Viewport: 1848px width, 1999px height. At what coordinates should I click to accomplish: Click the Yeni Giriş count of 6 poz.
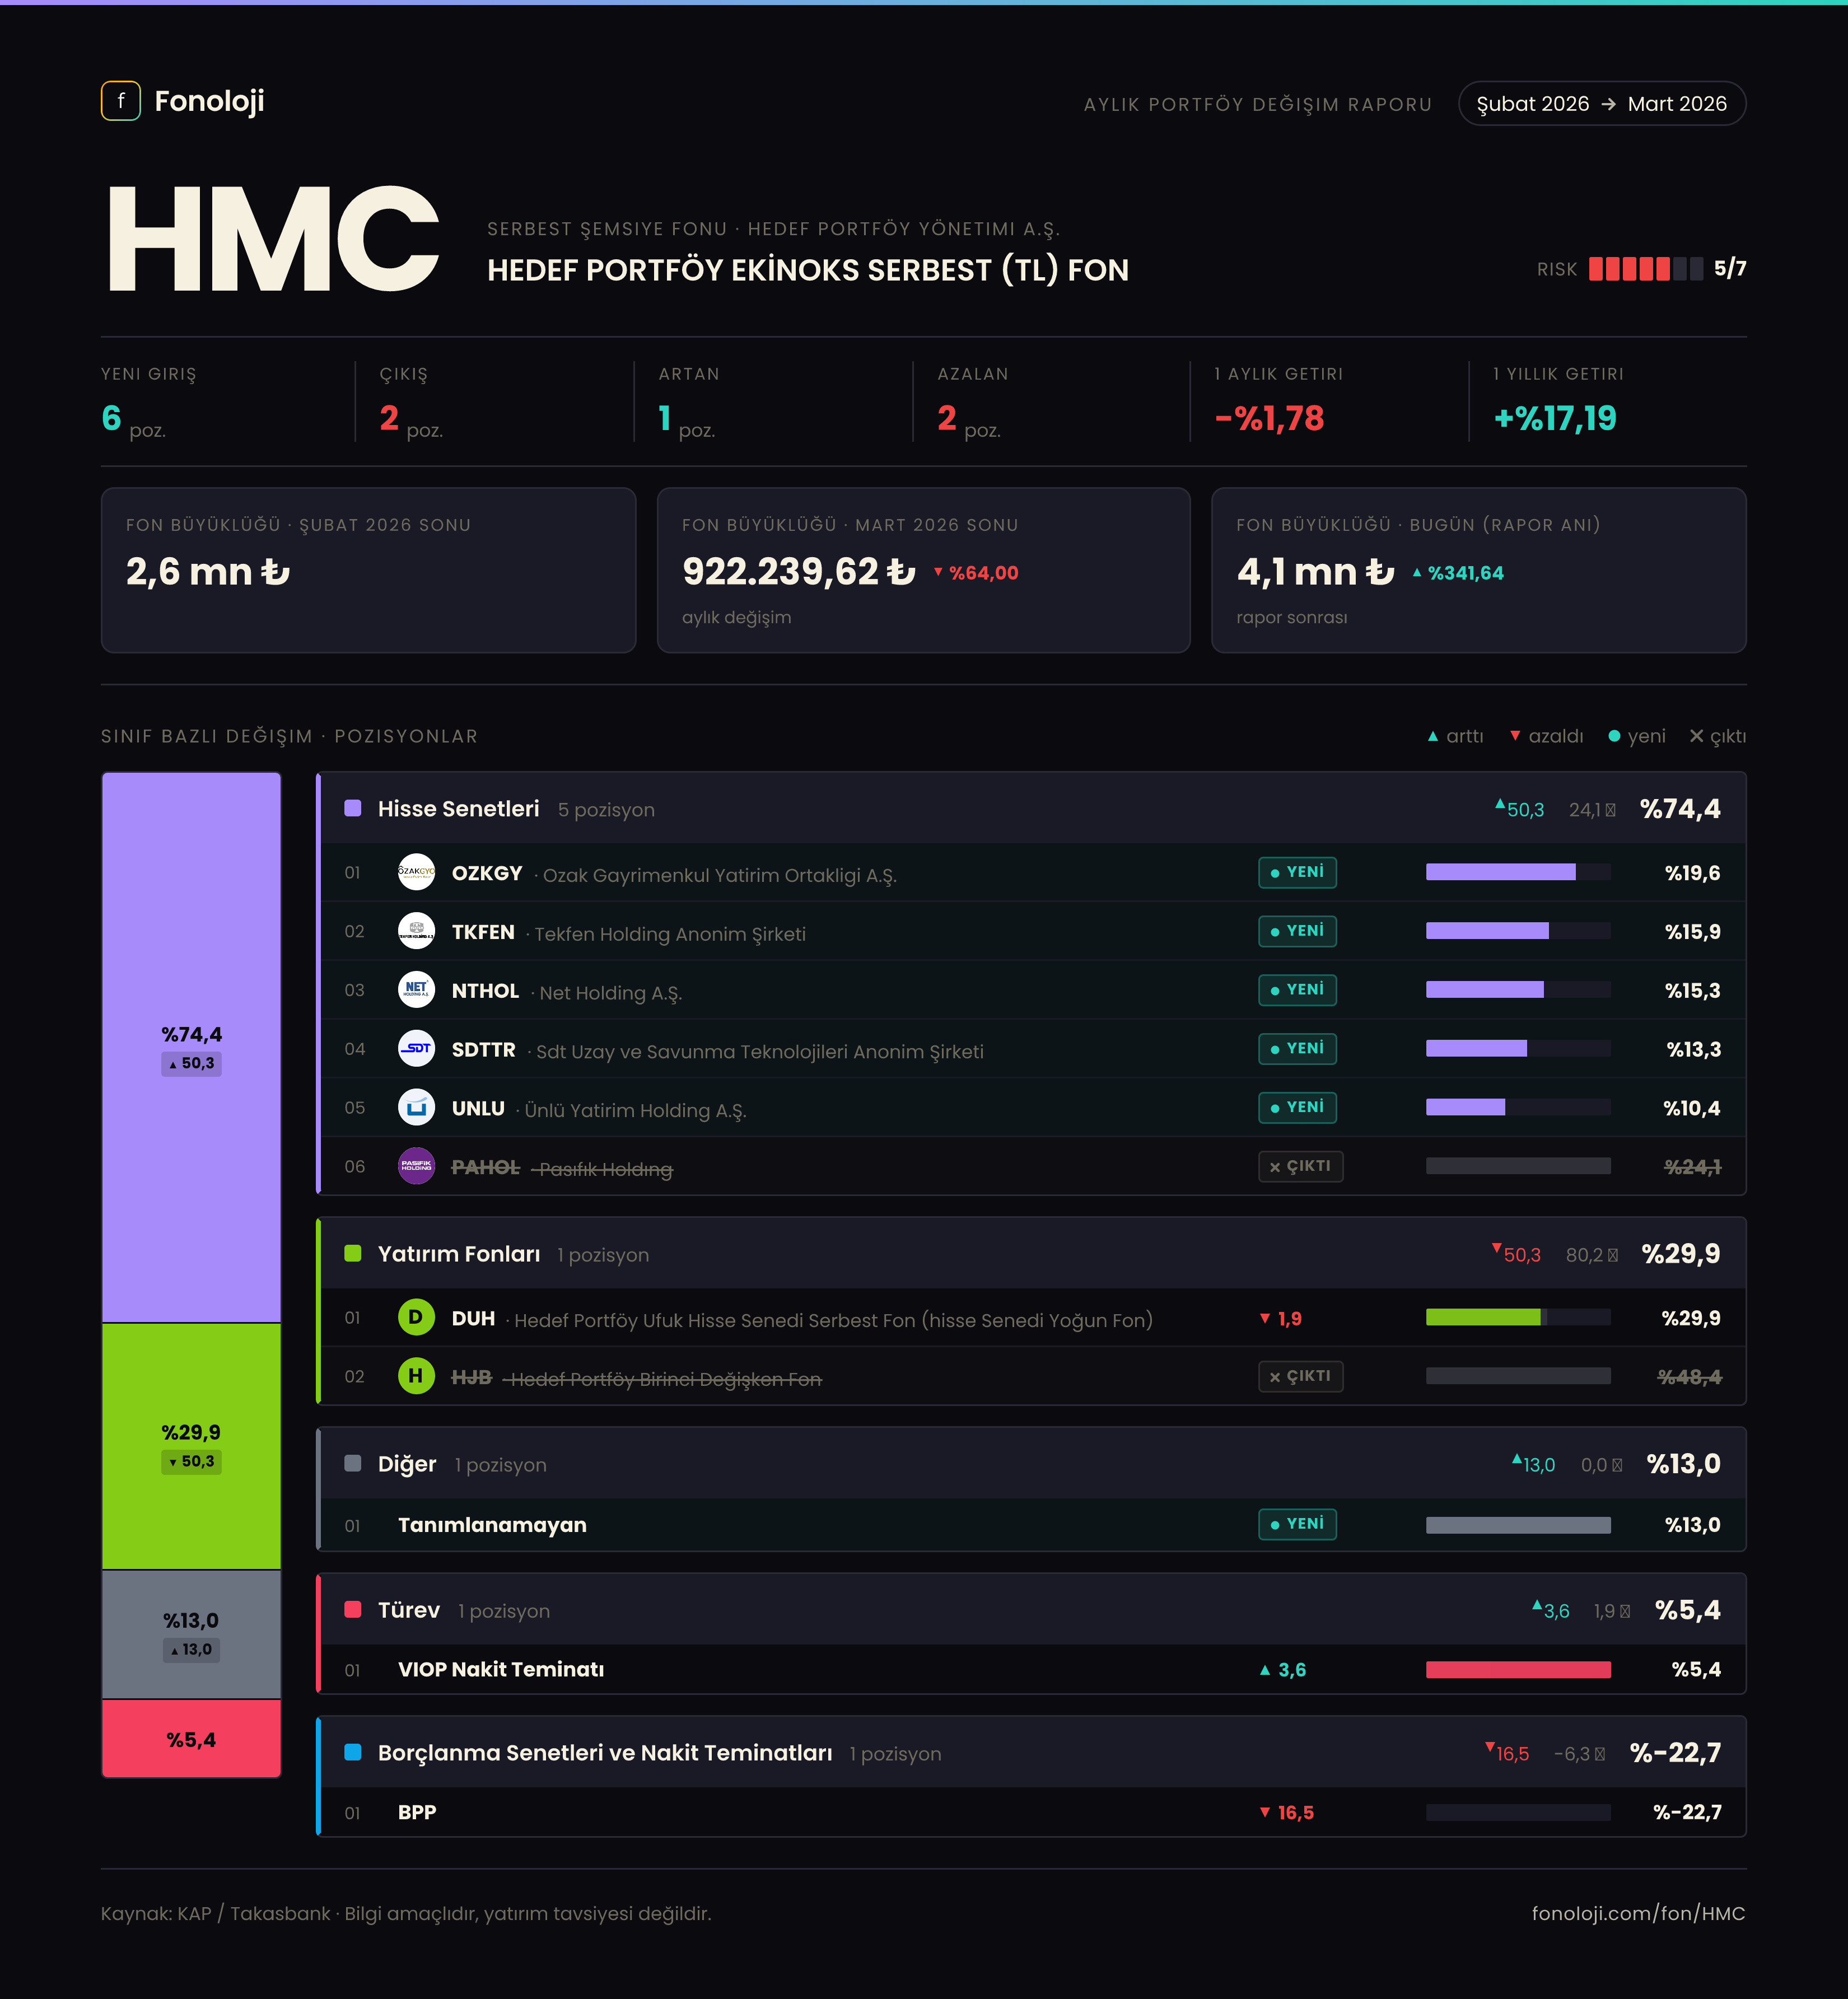click(134, 420)
